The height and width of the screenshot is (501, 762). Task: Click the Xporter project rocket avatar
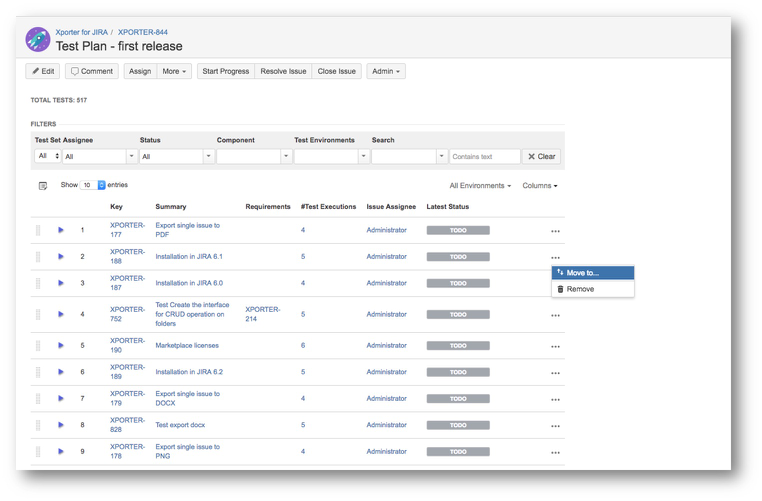pyautogui.click(x=38, y=39)
